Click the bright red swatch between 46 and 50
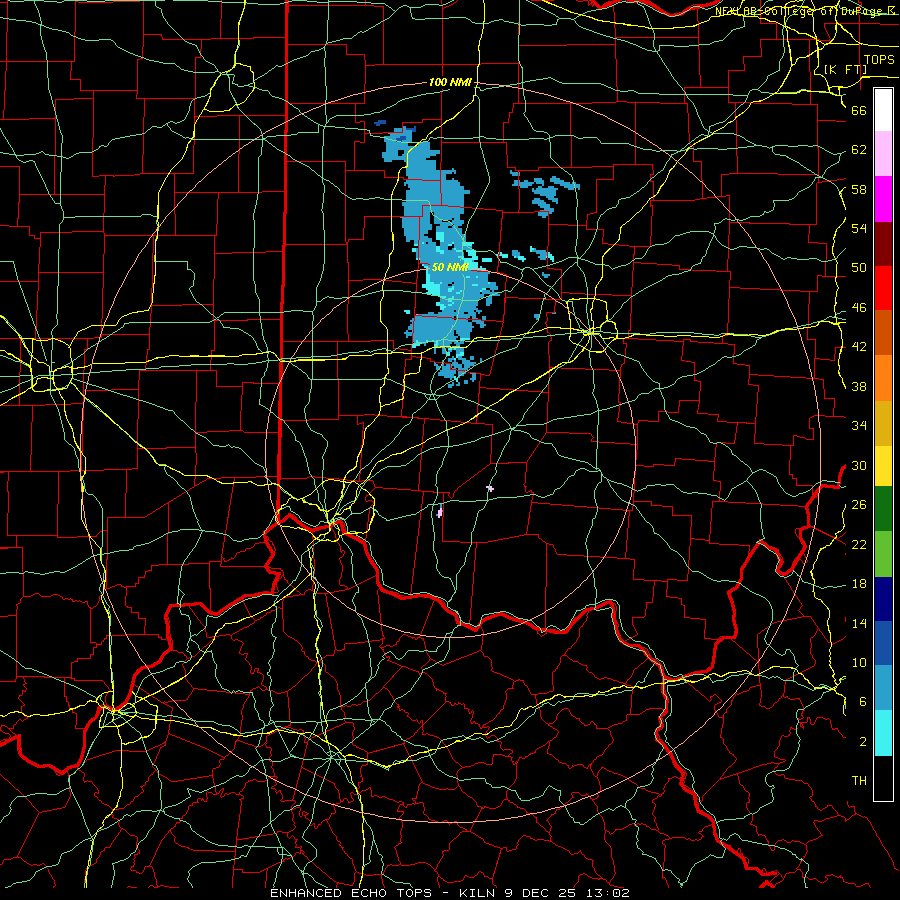900x900 pixels. point(883,288)
